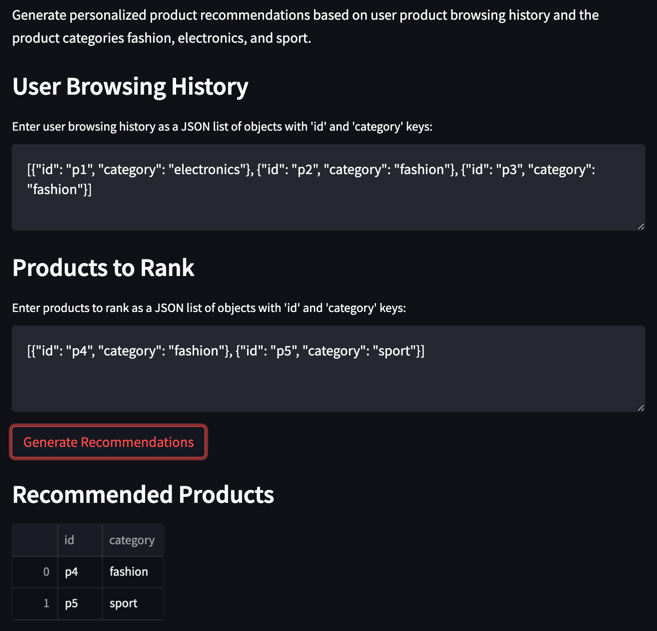657x631 pixels.
Task: Click the Recommended Products heading
Action: [x=143, y=495]
